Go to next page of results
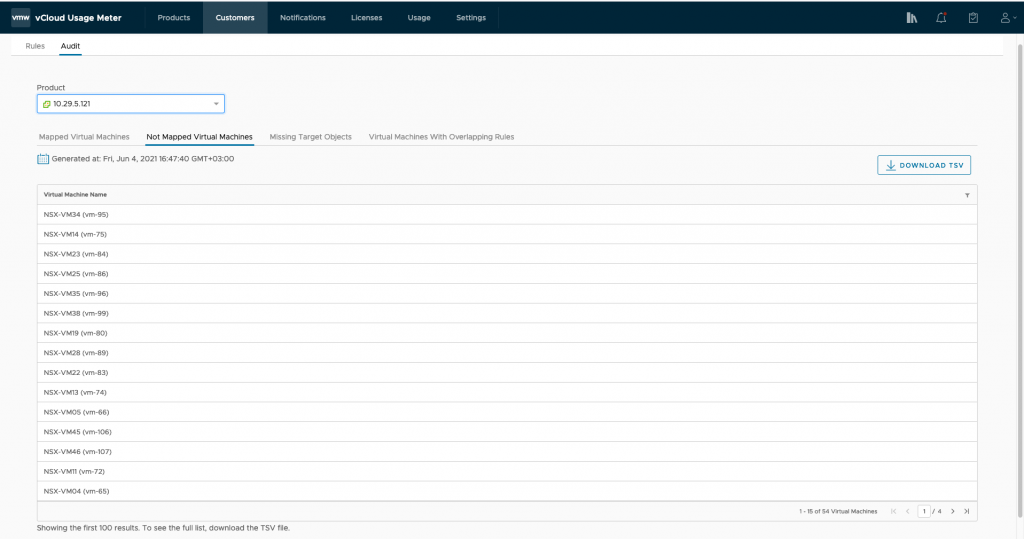This screenshot has height=539, width=1024. tap(953, 511)
